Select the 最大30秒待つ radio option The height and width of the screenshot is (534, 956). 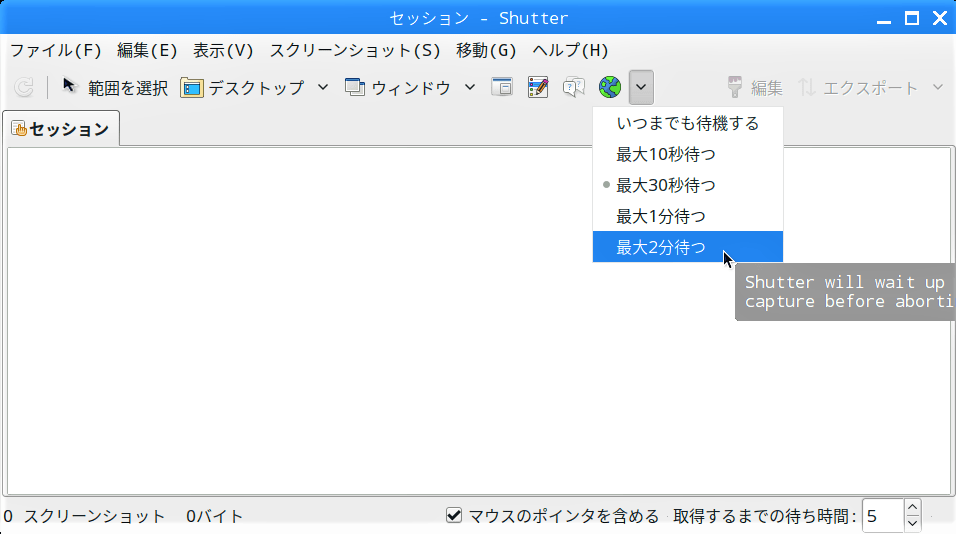(x=665, y=185)
